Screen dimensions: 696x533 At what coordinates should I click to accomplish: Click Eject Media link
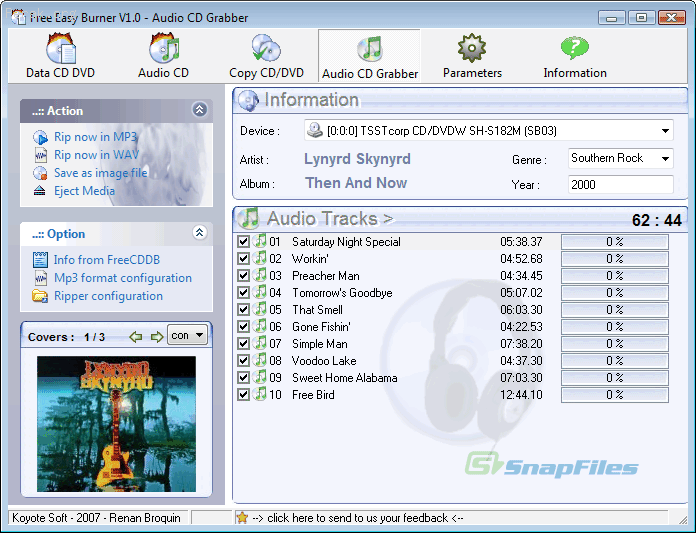pyautogui.click(x=84, y=191)
